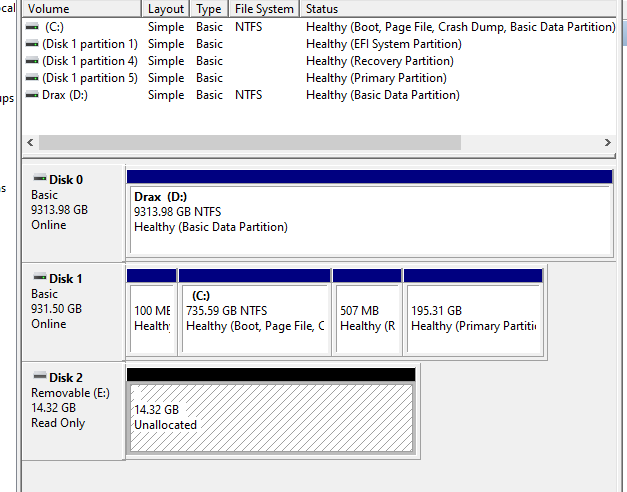Select the Disk 0 header panel

(x=74, y=213)
